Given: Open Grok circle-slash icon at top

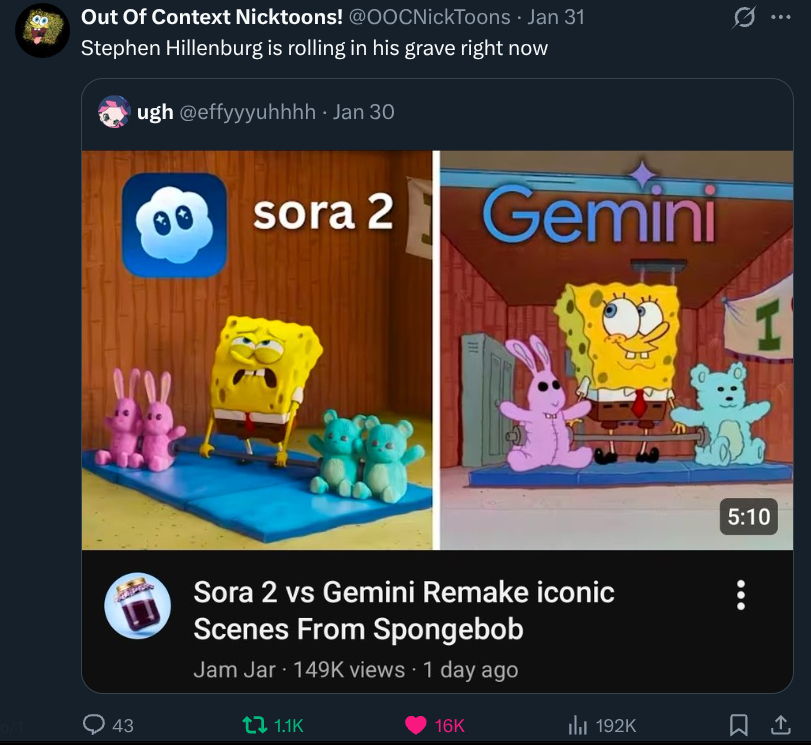Looking at the screenshot, I should click(x=743, y=18).
